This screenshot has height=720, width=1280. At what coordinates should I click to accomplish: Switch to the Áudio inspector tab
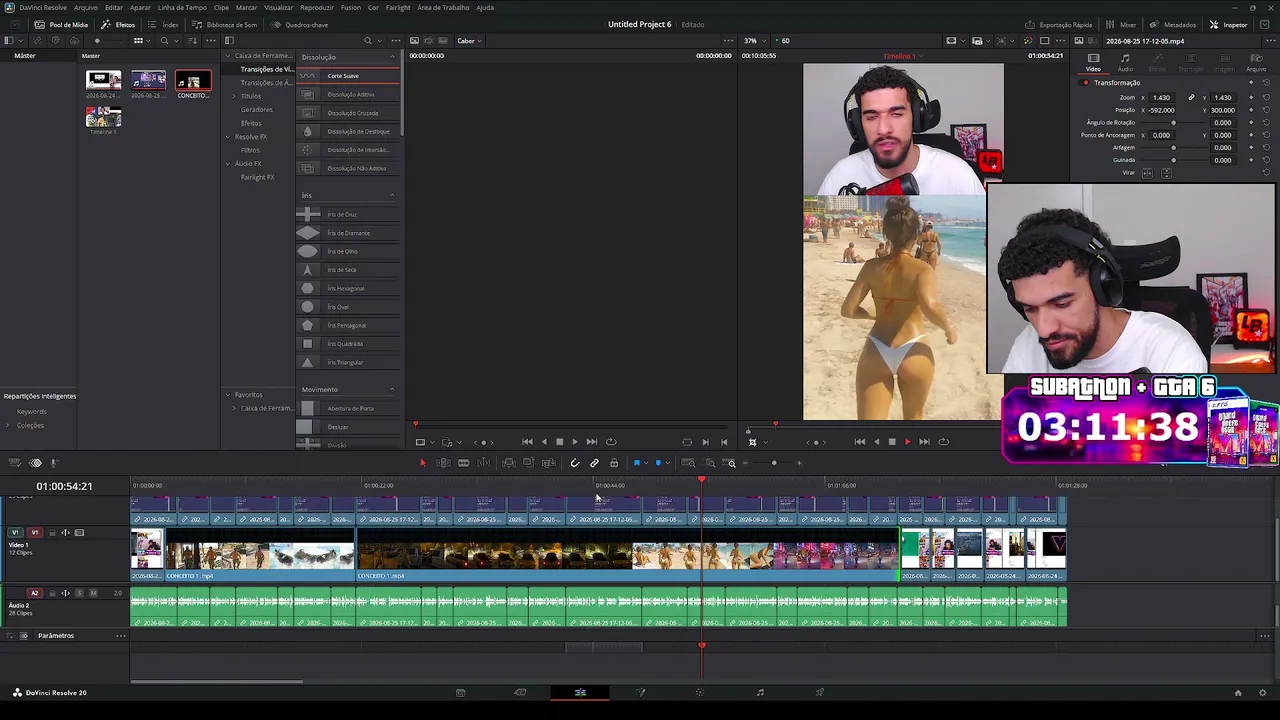click(x=1125, y=62)
